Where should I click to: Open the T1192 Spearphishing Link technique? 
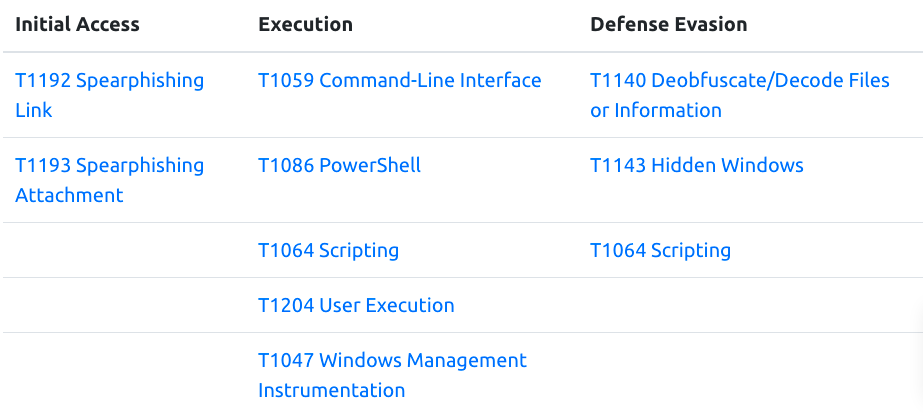pos(109,81)
